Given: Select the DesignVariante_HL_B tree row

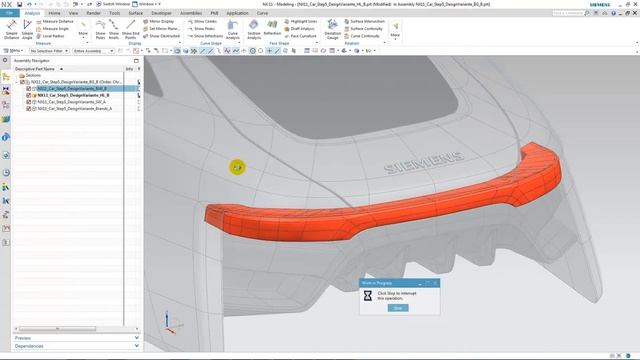Looking at the screenshot, I should 73,95.
